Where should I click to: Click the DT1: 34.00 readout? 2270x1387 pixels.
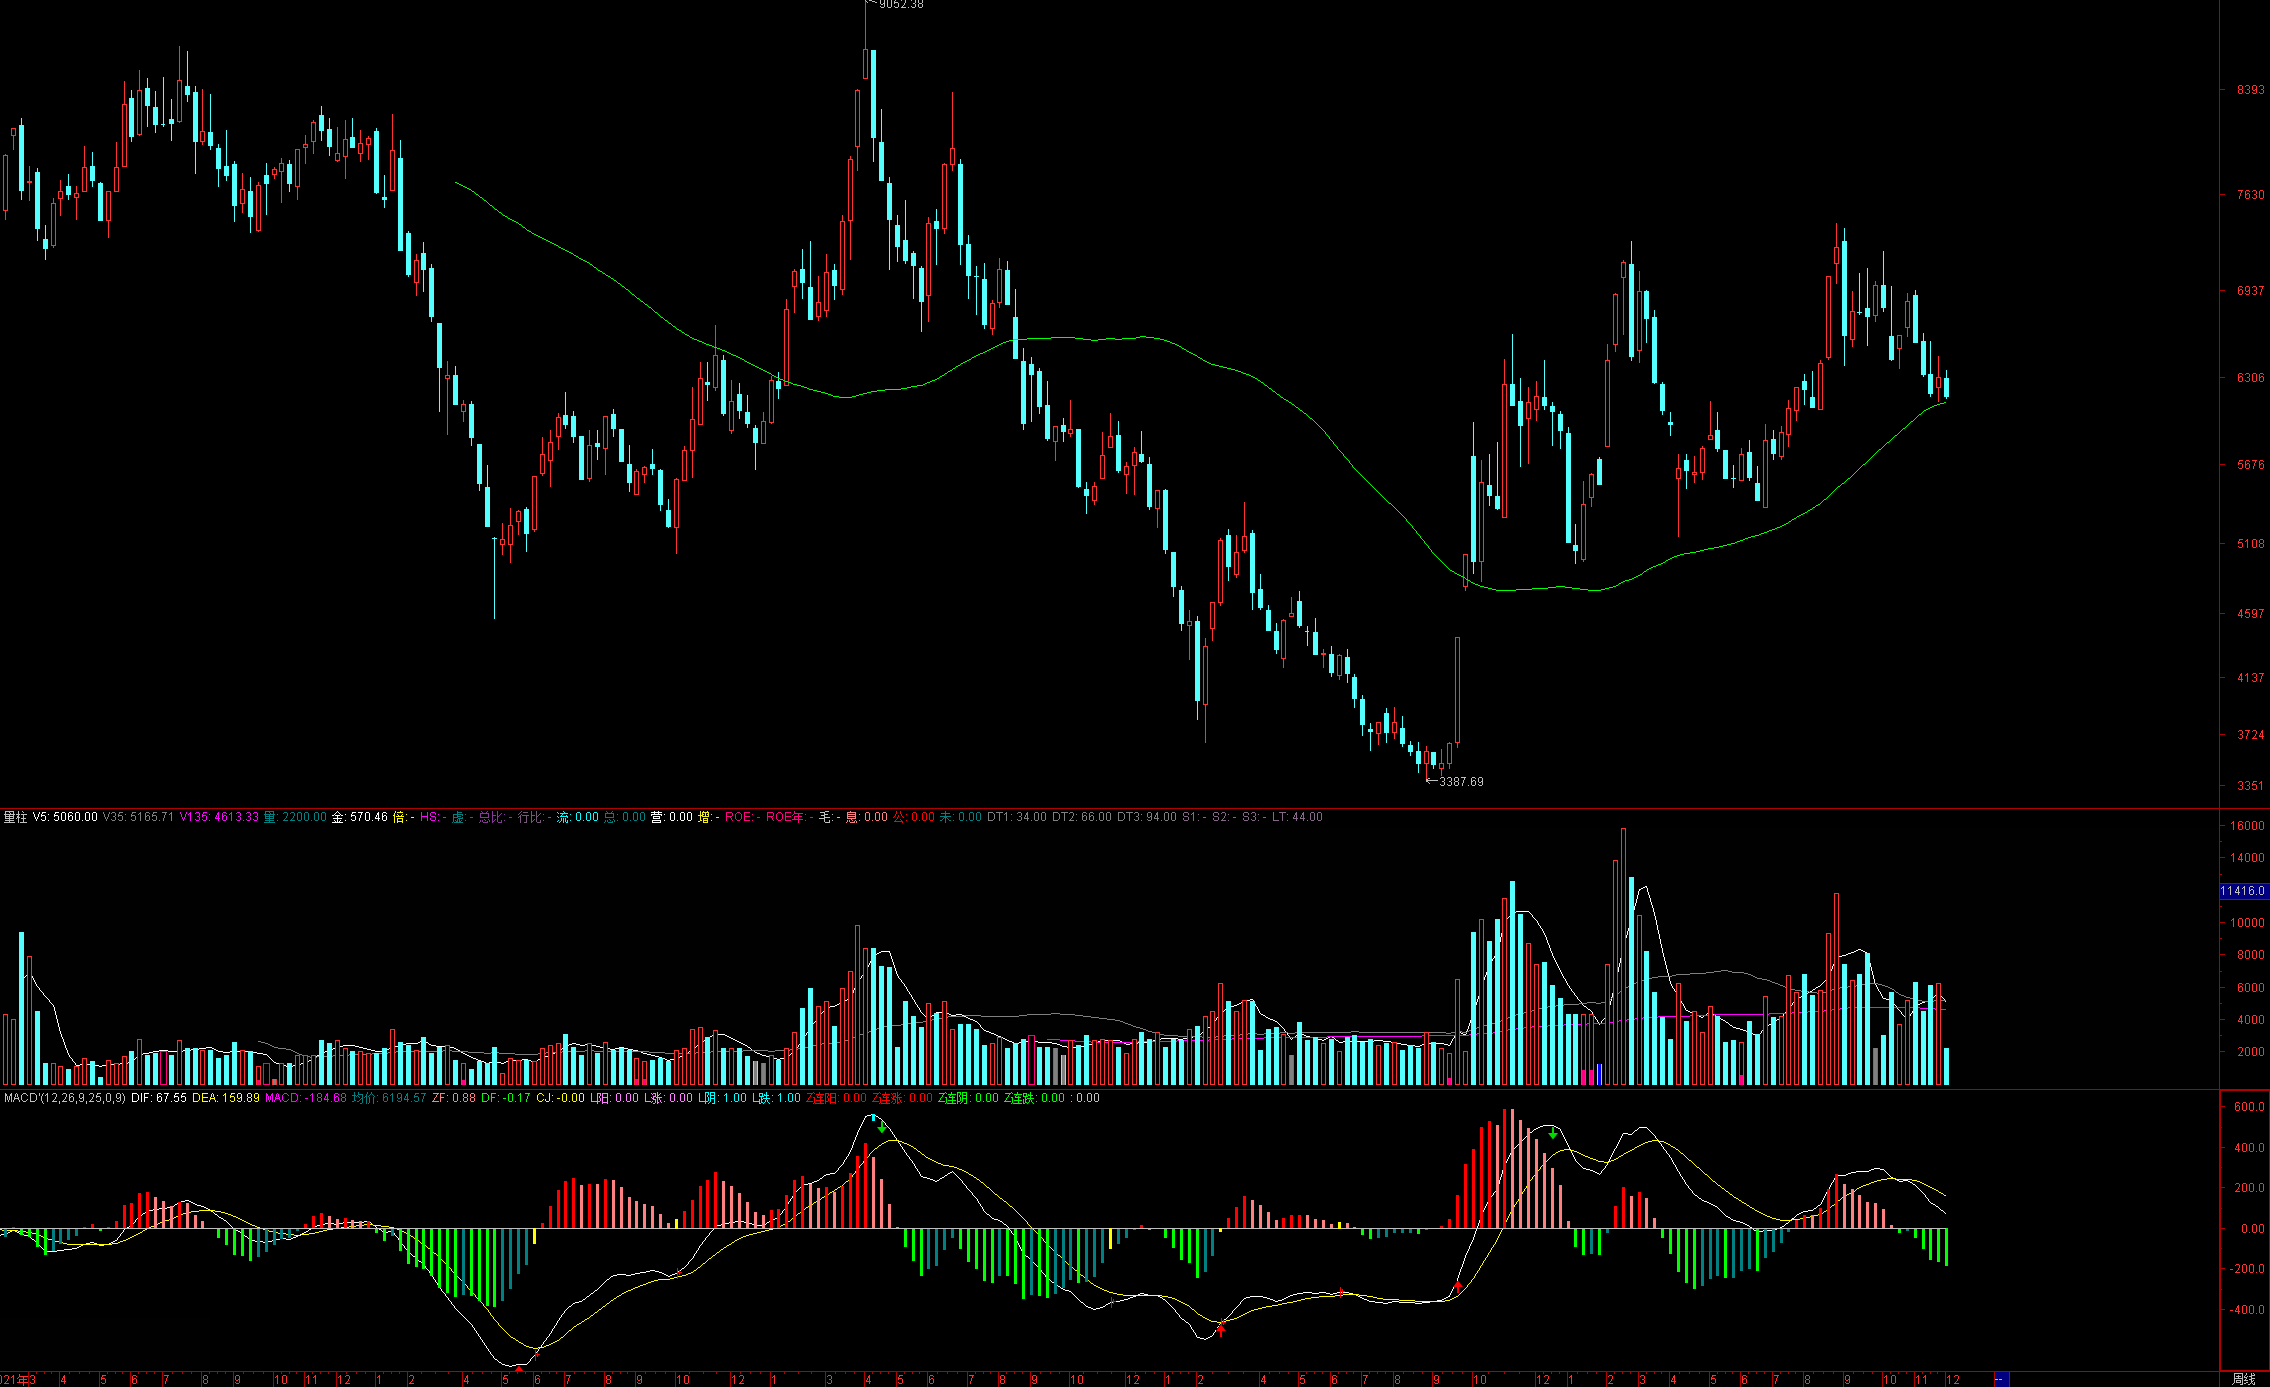tap(1017, 817)
